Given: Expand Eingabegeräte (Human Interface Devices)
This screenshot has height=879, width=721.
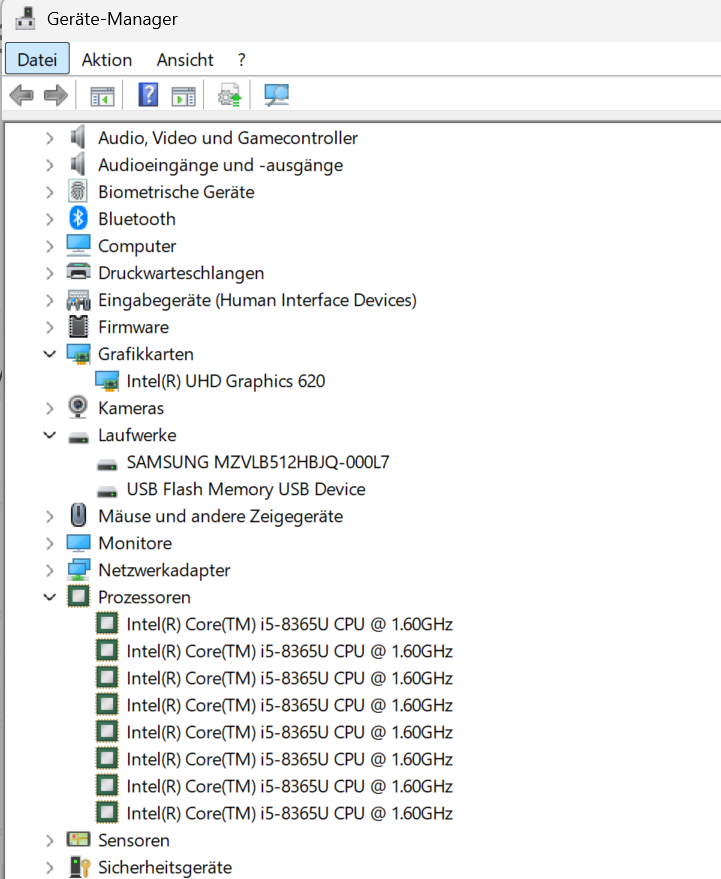Looking at the screenshot, I should [x=49, y=300].
